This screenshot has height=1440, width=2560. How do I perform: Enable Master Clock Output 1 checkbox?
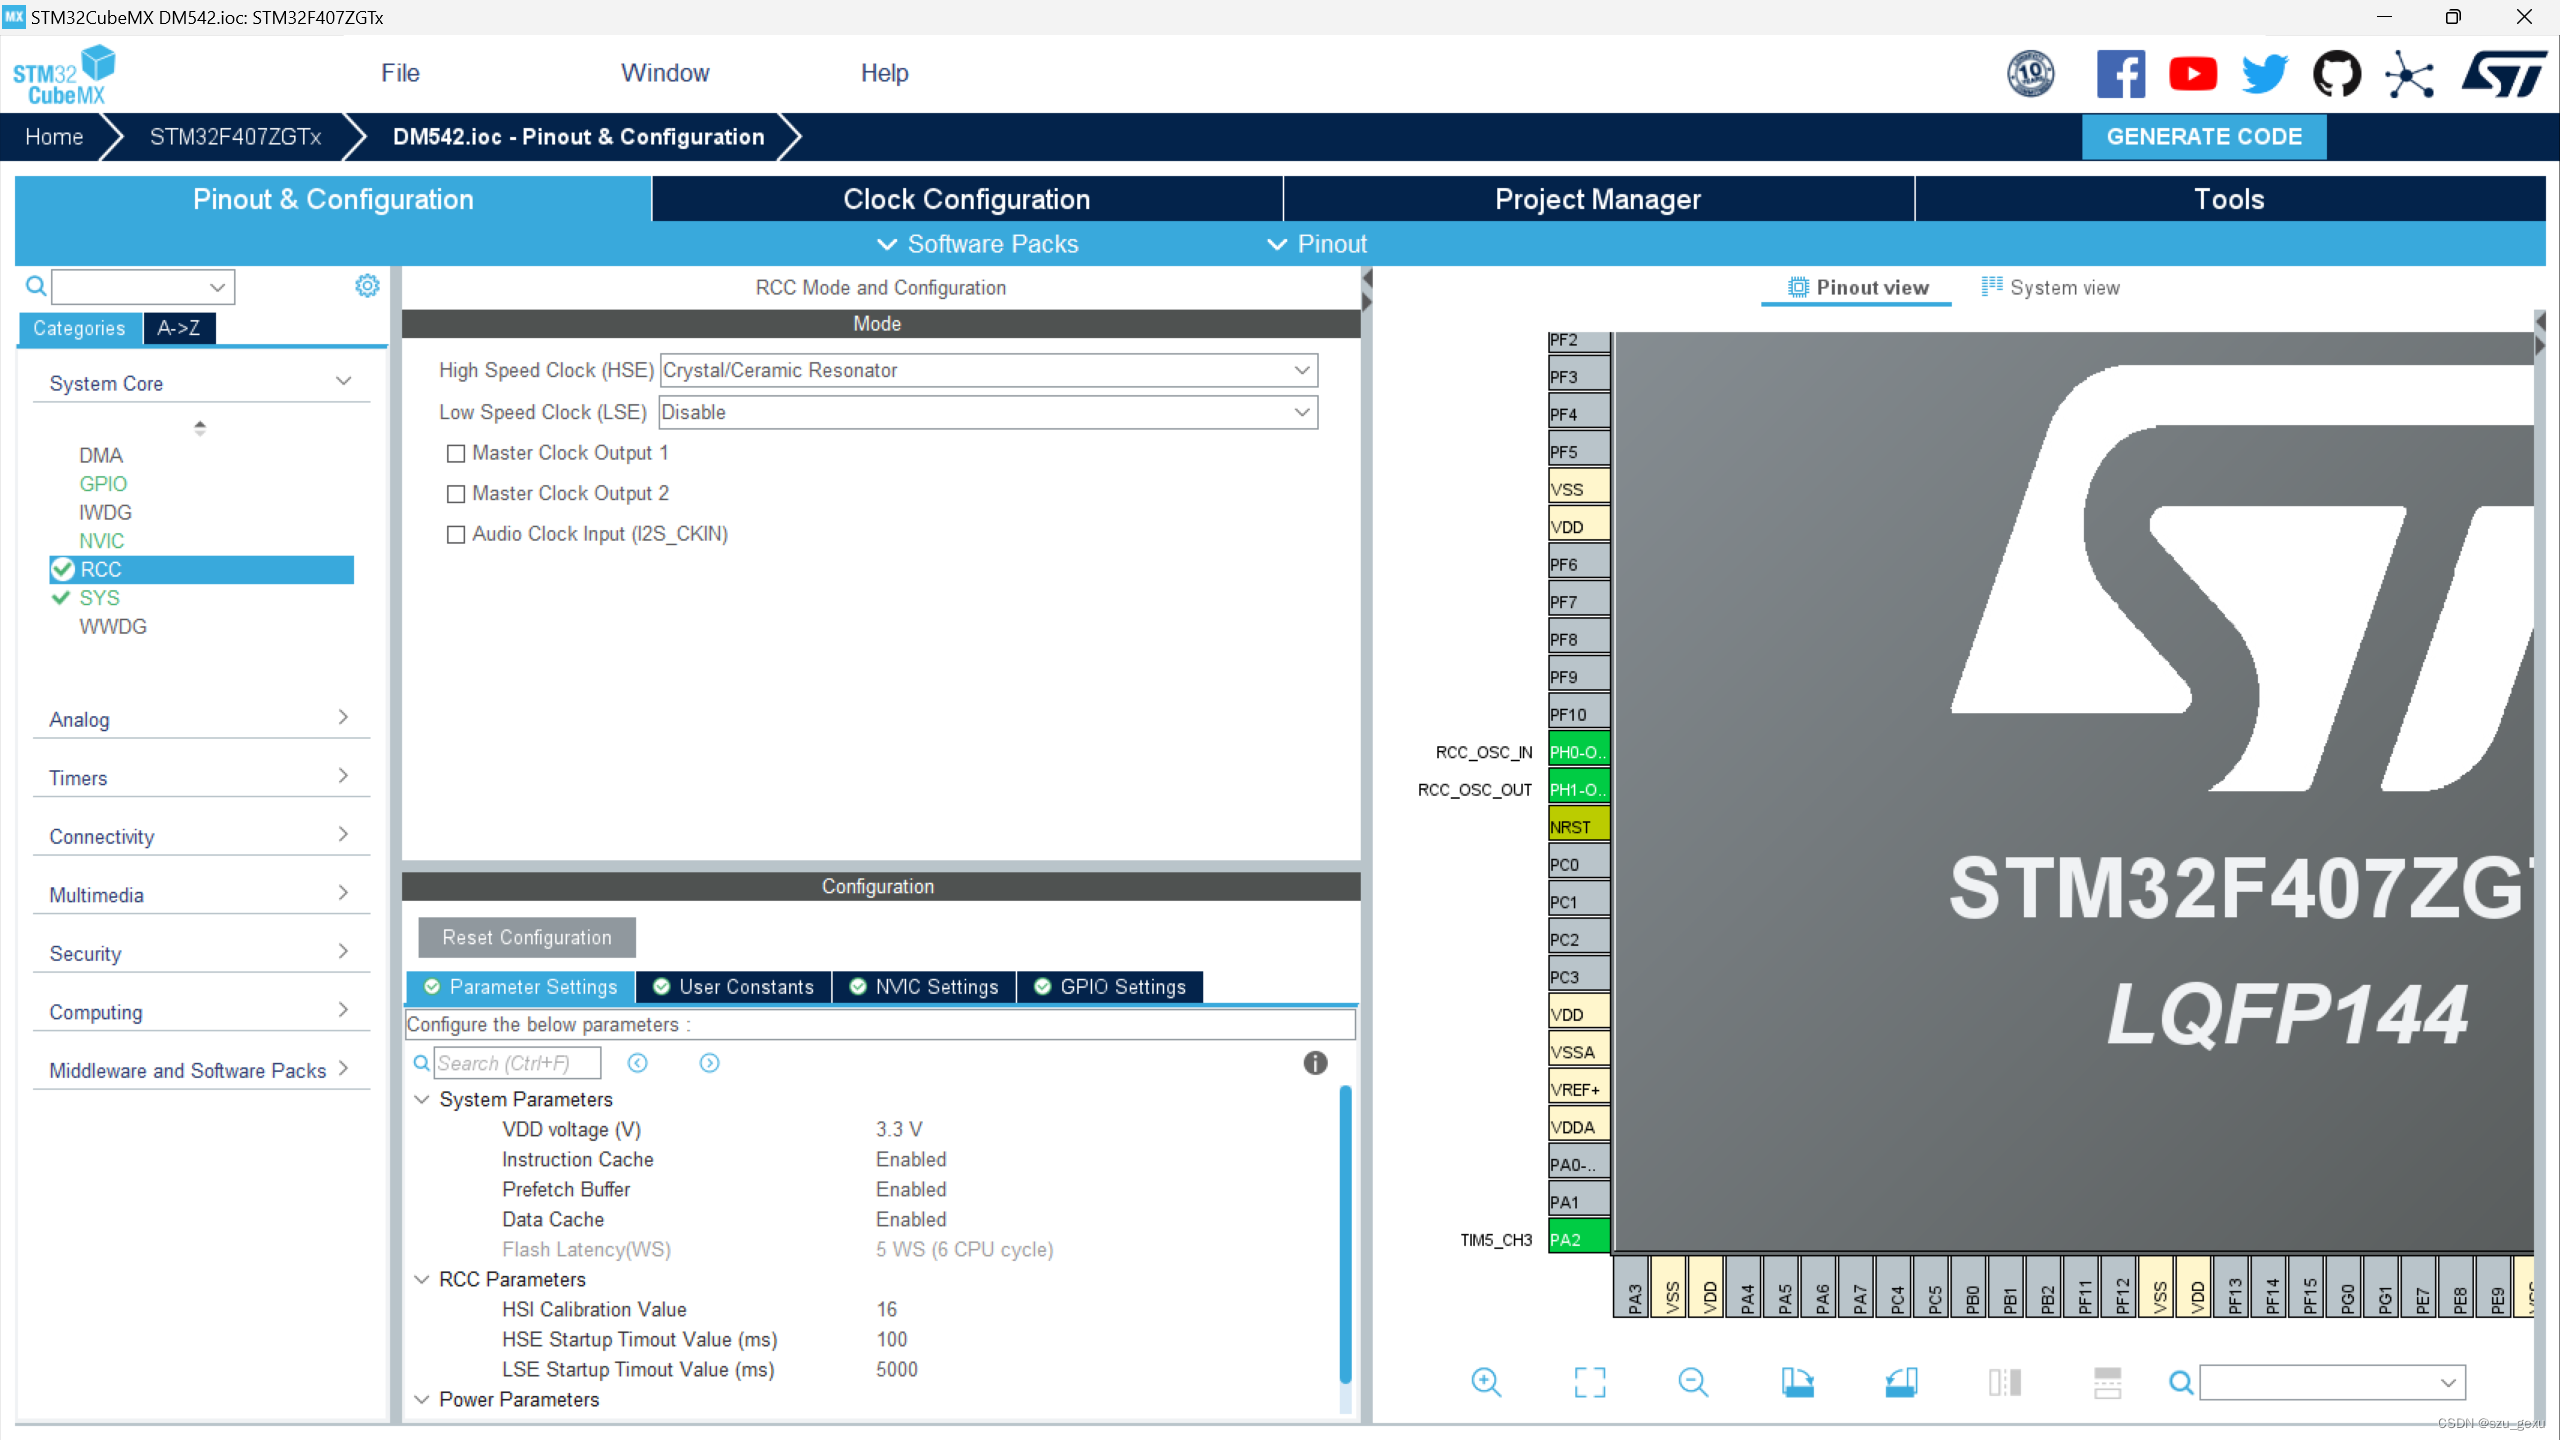click(456, 453)
